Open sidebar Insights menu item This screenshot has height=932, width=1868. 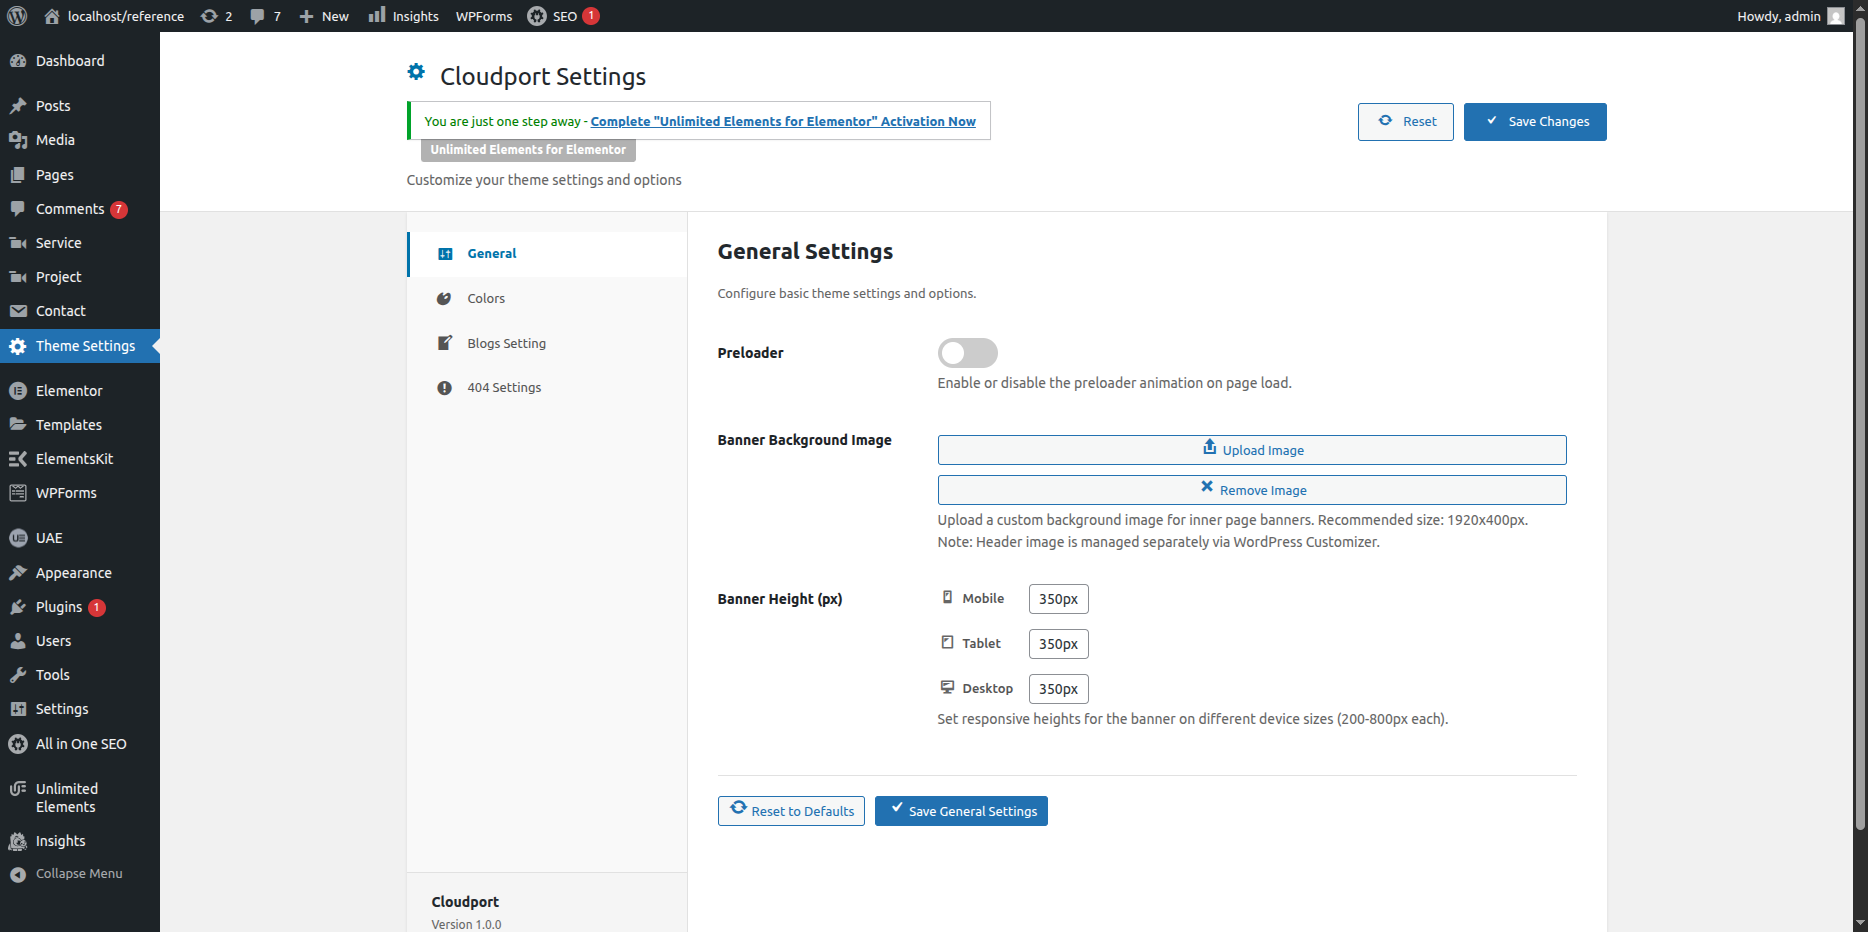[x=80, y=841]
